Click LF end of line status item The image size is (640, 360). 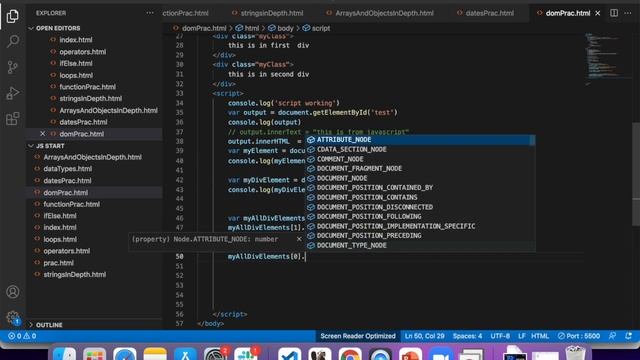pyautogui.click(x=521, y=336)
